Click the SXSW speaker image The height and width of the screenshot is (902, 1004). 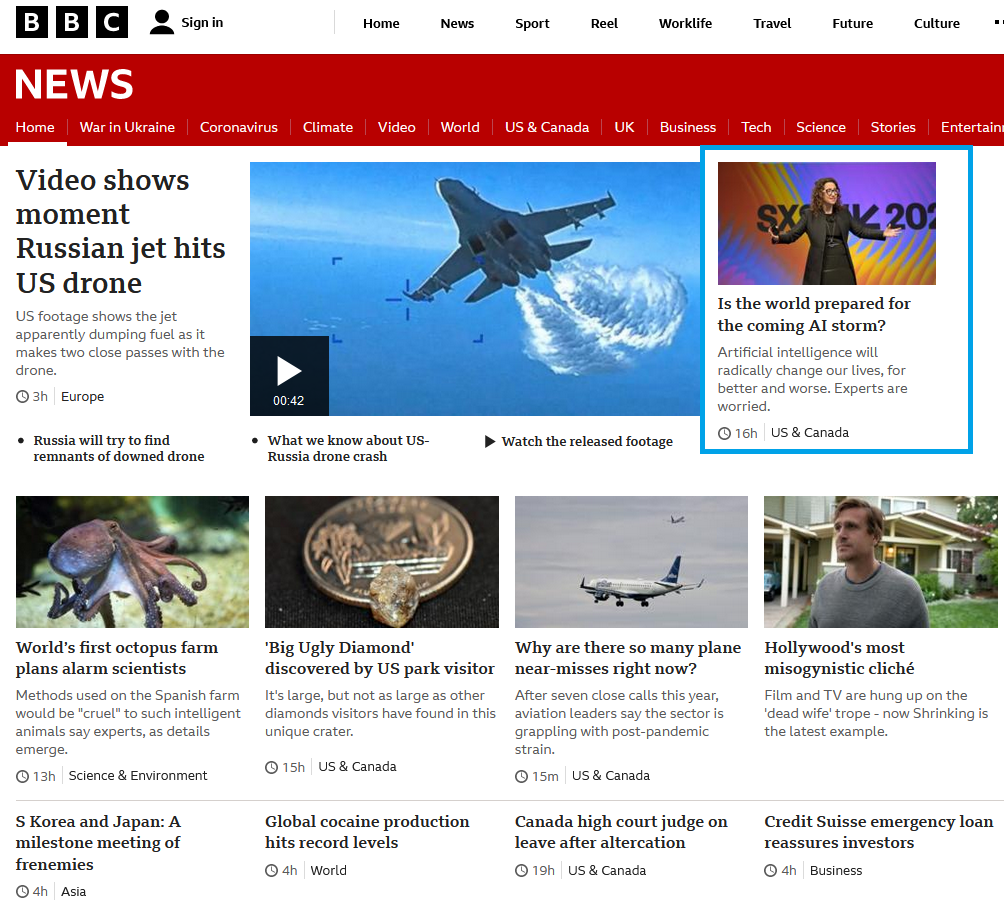tap(827, 223)
